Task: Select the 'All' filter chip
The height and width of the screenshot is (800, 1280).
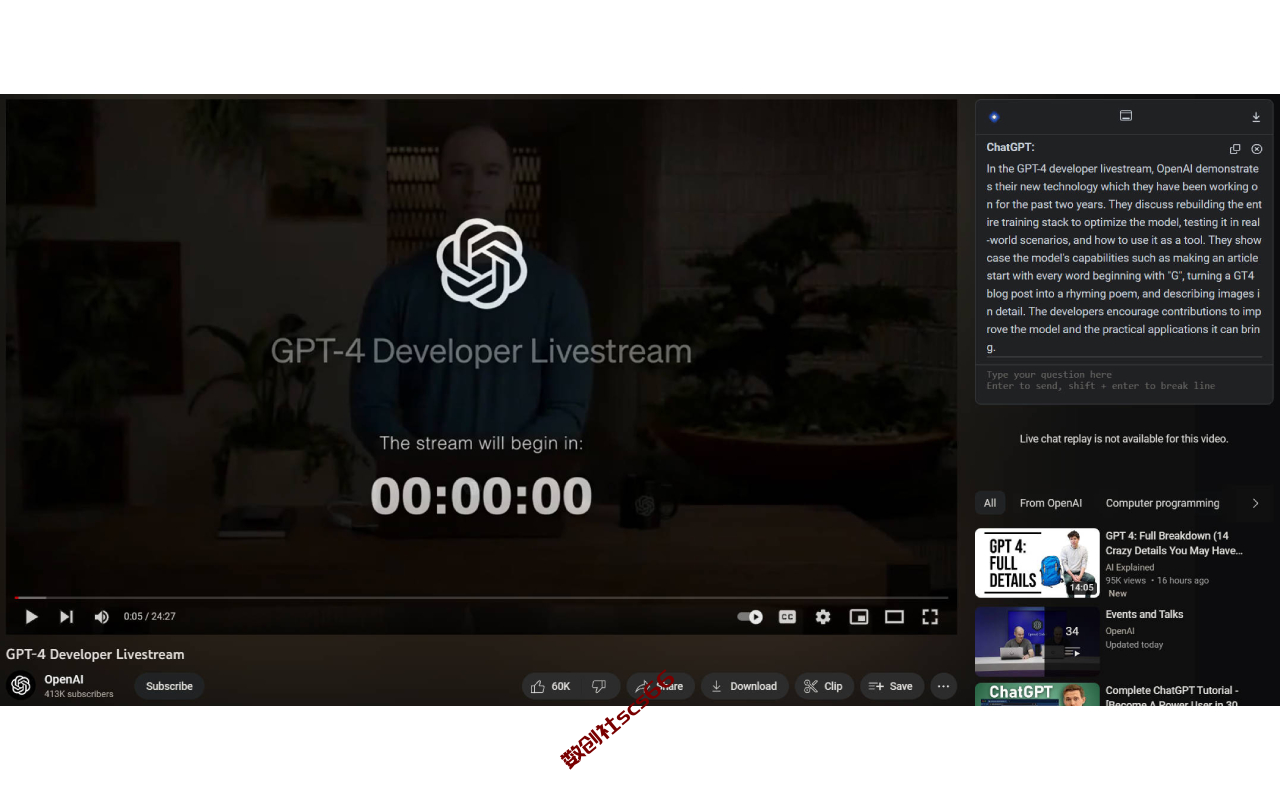Action: tap(990, 503)
